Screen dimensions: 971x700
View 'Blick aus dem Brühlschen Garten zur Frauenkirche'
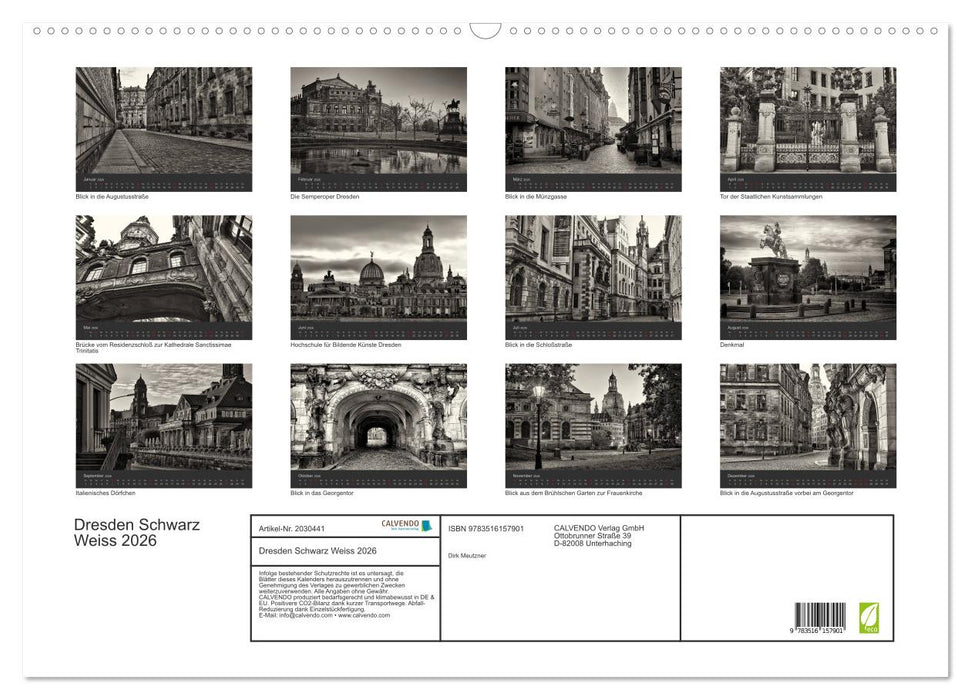click(x=591, y=425)
